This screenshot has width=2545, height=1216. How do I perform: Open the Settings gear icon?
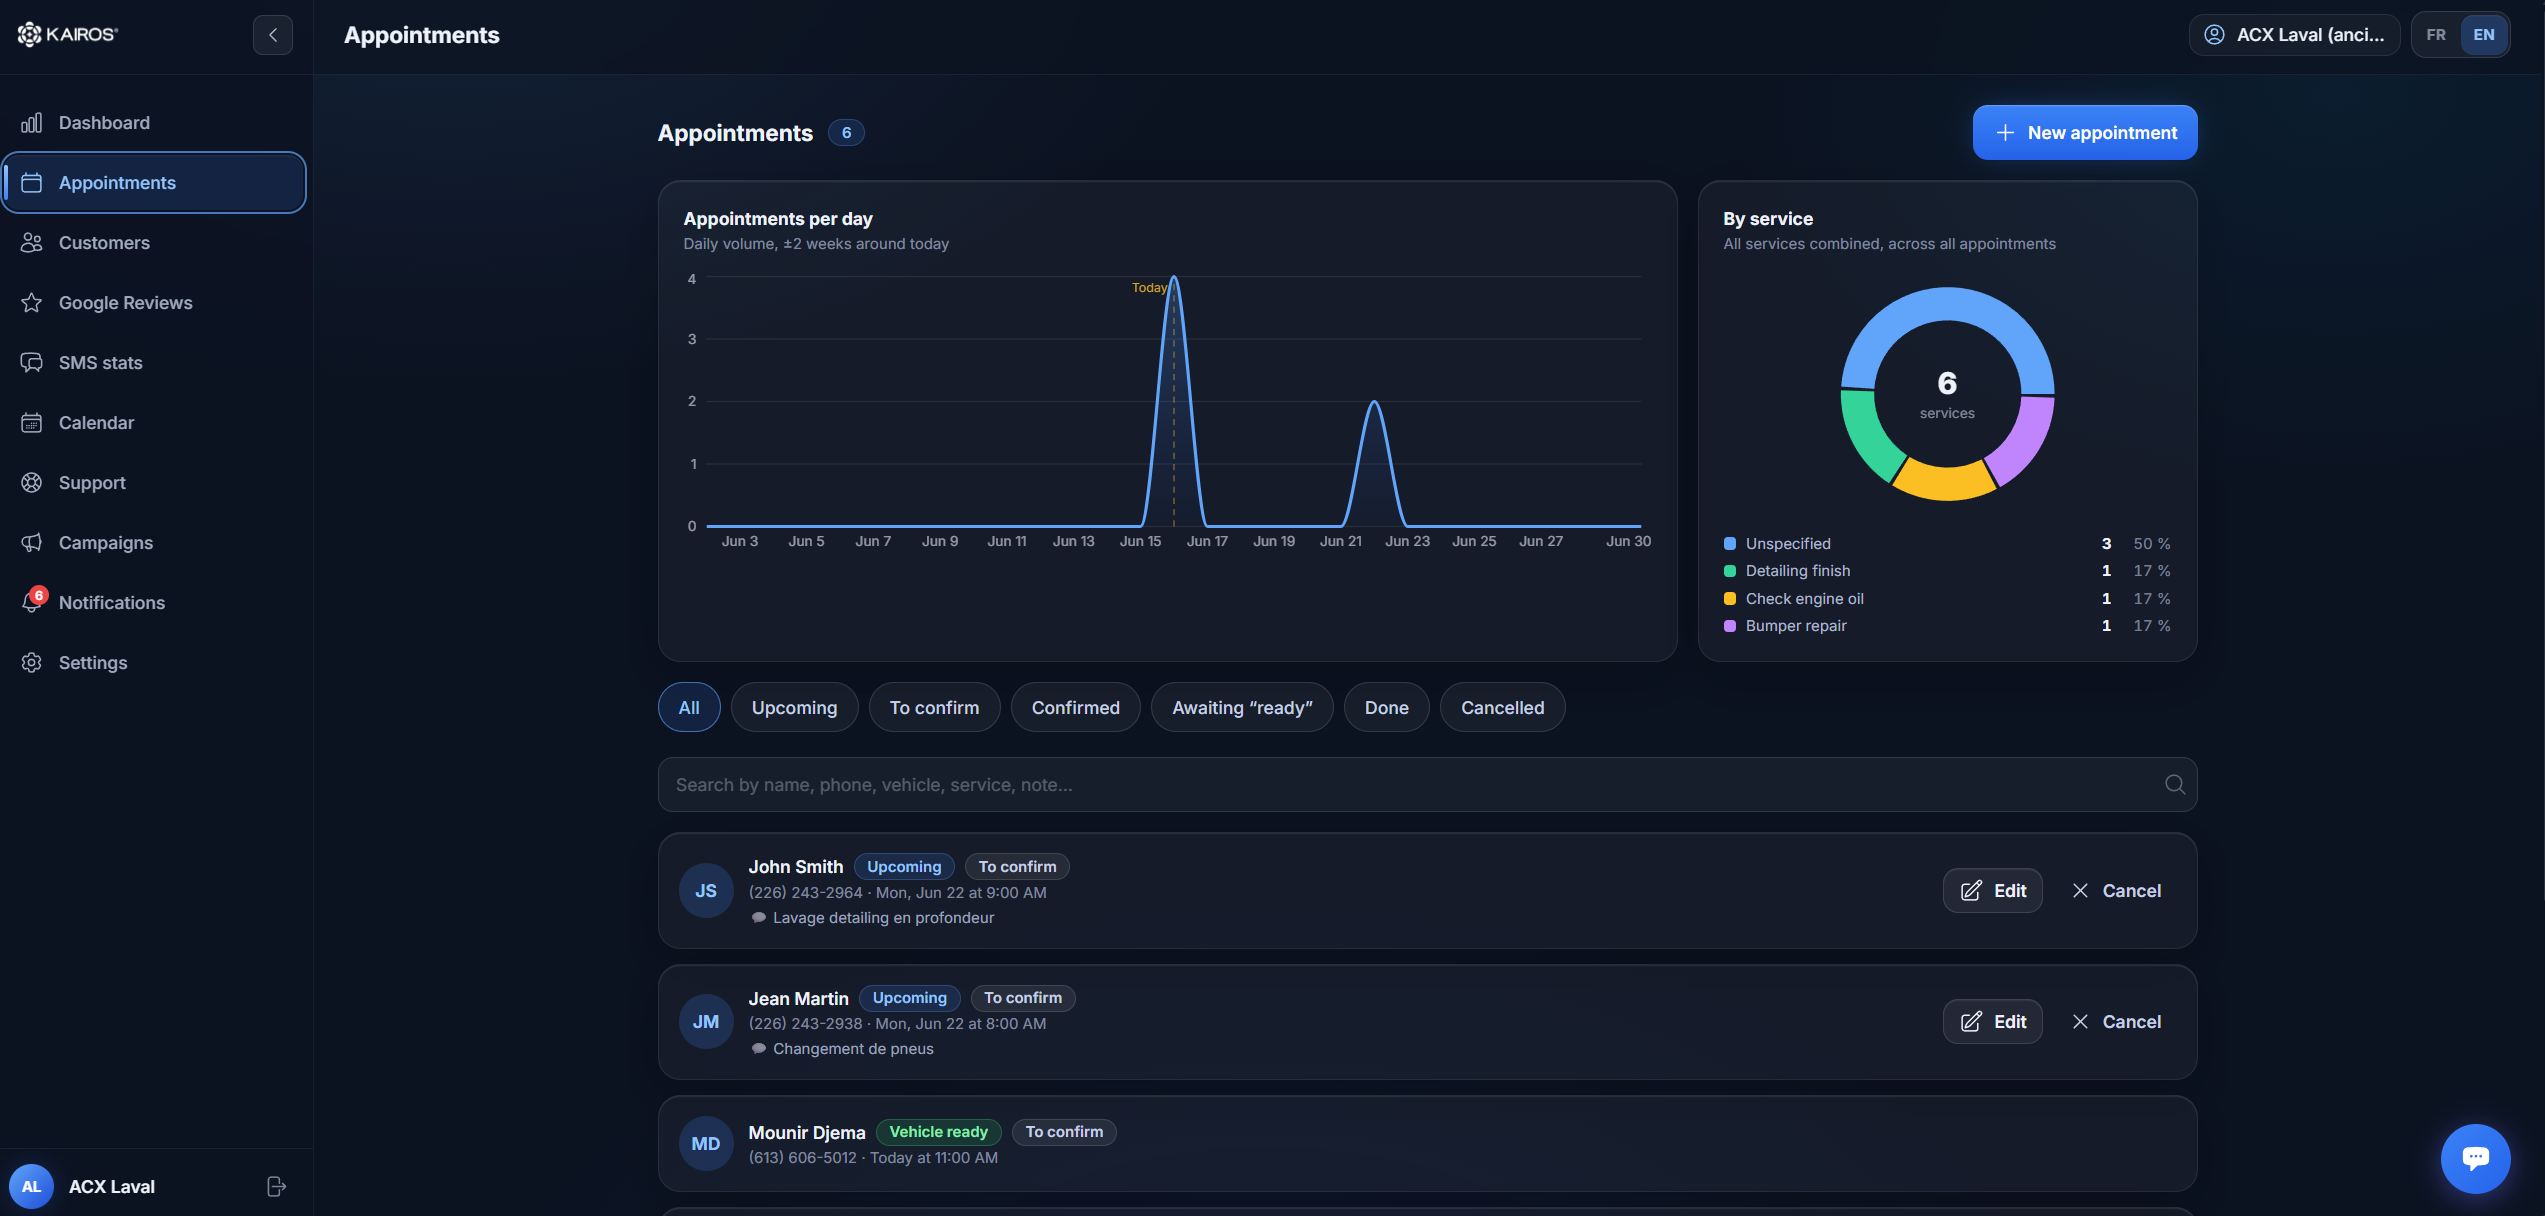point(32,663)
